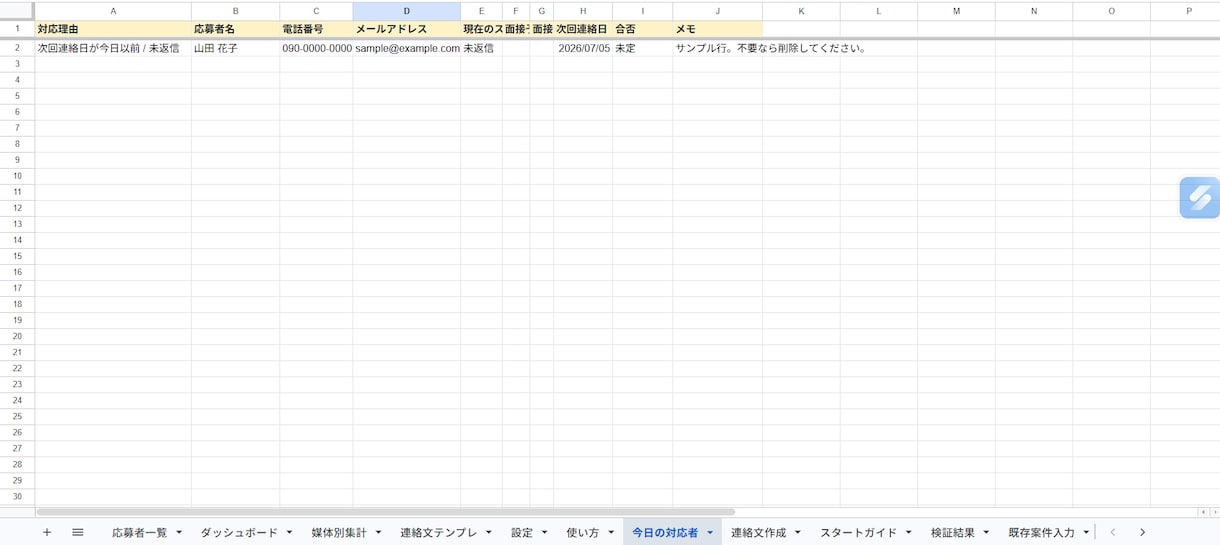The width and height of the screenshot is (1220, 545).
Task: Select the 今日の対応者 sheet tab
Action: pyautogui.click(x=665, y=533)
